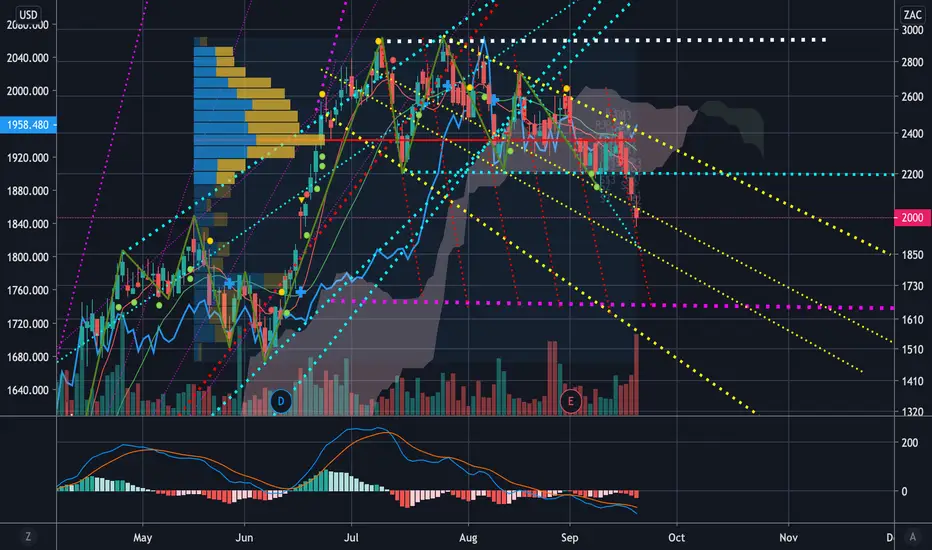Click the Jun date label
The width and height of the screenshot is (932, 550).
244,538
